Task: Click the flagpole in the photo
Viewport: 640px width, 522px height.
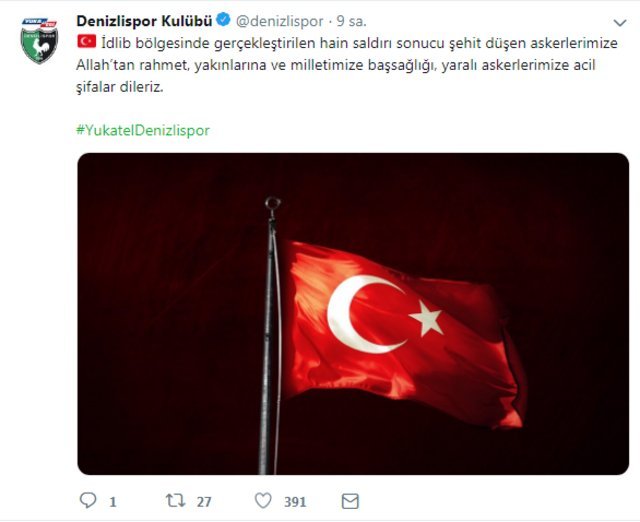Action: pyautogui.click(x=270, y=335)
